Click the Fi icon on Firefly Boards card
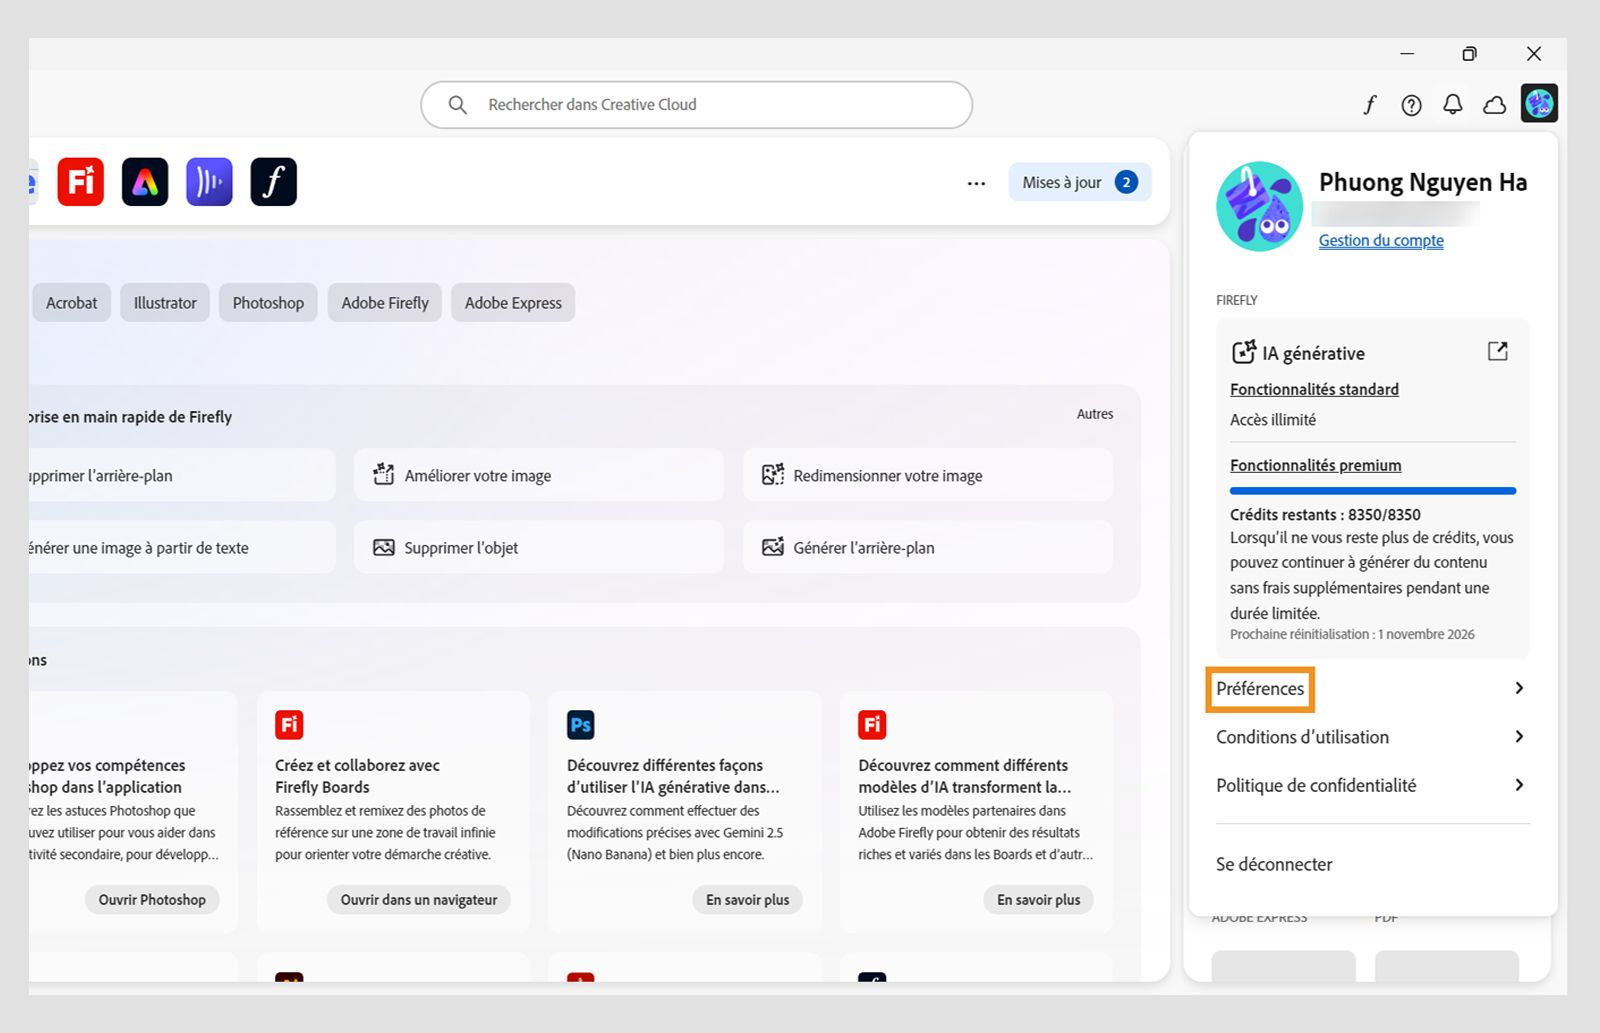 click(x=289, y=725)
